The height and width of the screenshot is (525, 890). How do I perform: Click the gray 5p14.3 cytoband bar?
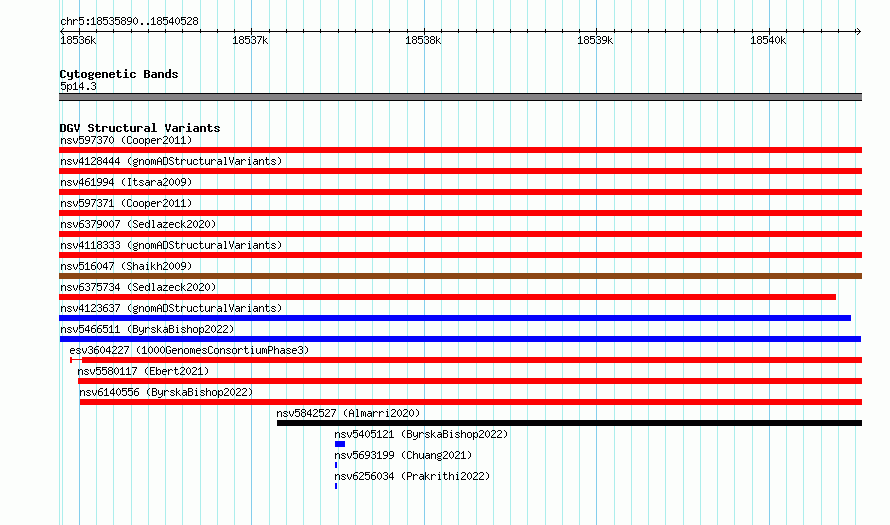[460, 97]
